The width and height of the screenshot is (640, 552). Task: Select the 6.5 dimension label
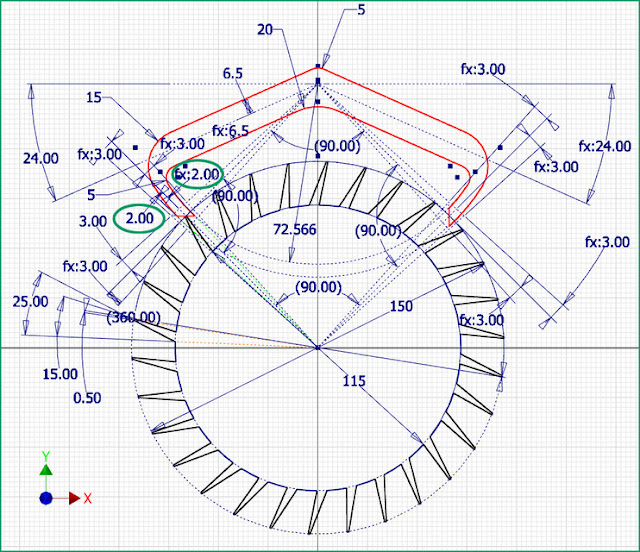click(233, 73)
